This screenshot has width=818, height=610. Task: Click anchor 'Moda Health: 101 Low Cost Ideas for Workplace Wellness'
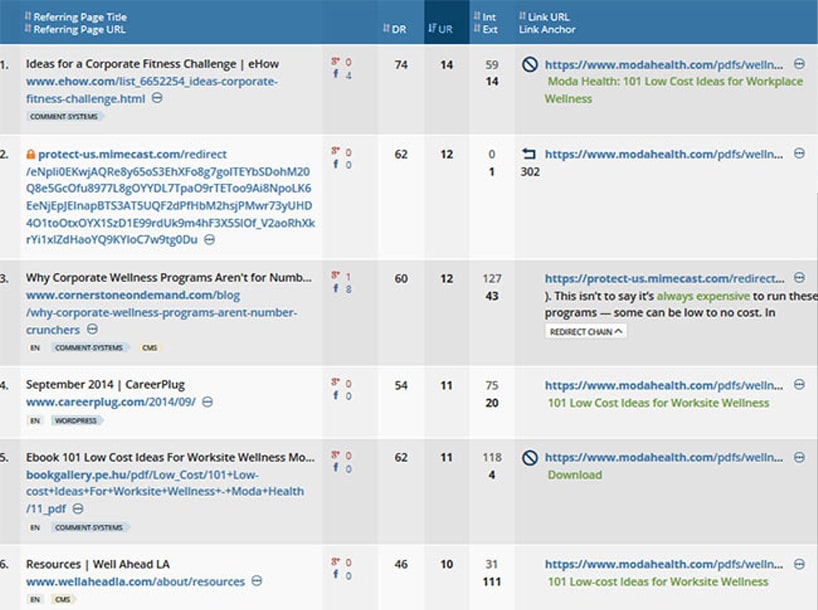673,90
